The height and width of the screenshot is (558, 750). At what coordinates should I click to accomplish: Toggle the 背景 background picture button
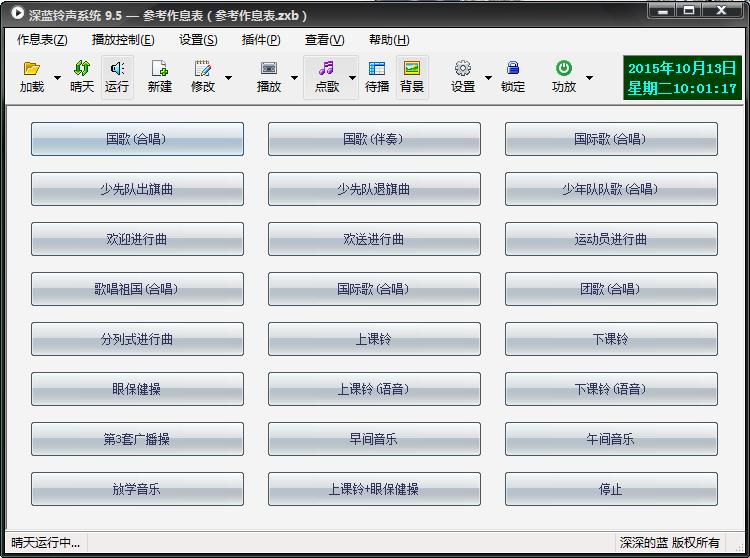pyautogui.click(x=412, y=69)
